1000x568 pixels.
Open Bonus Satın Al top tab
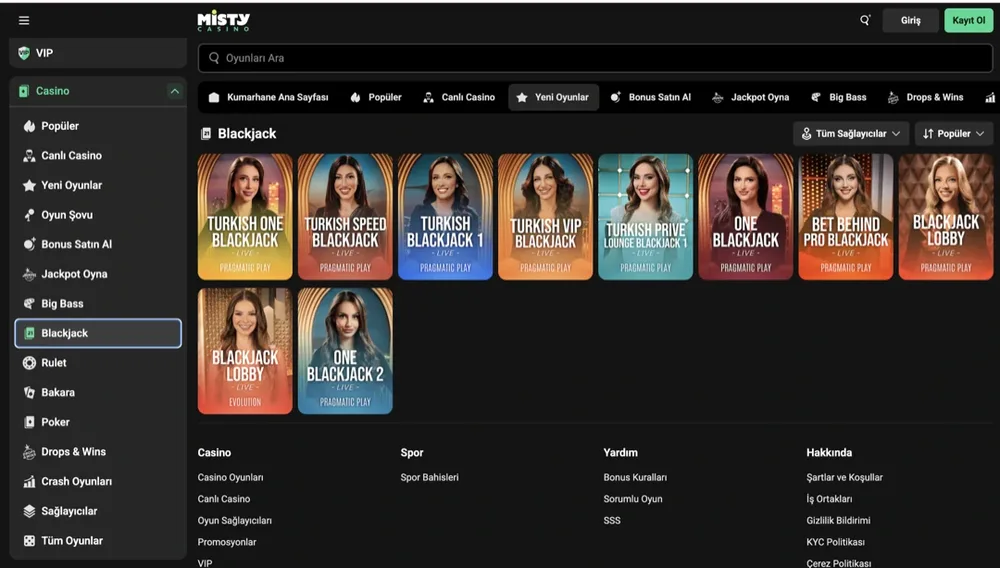pos(651,98)
